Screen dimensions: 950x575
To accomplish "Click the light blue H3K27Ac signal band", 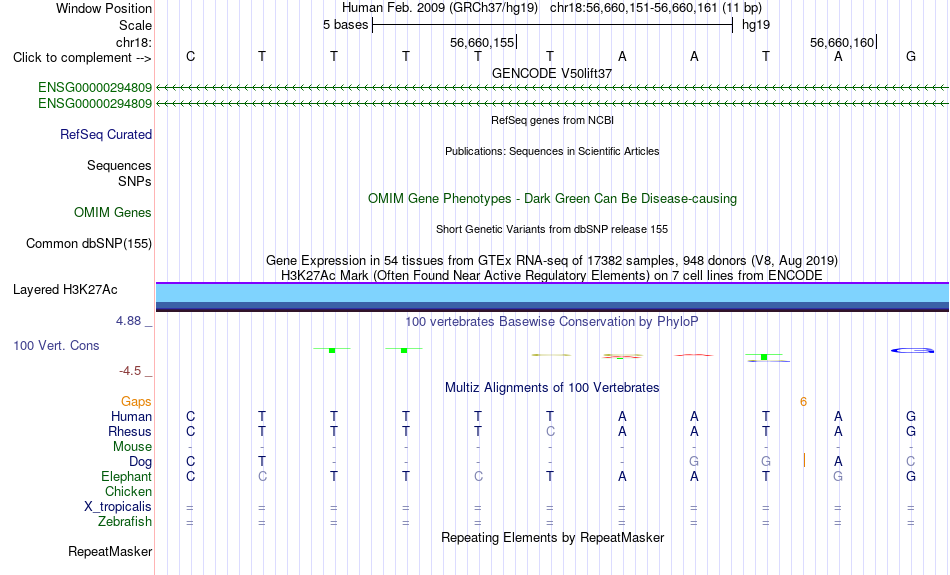I will point(552,293).
